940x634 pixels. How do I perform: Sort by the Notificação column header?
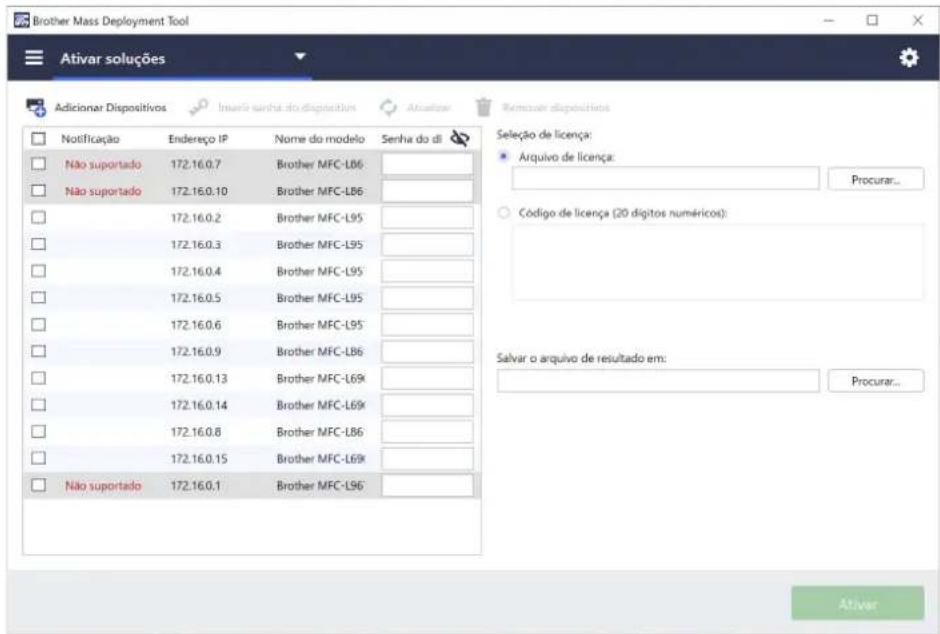[x=90, y=139]
